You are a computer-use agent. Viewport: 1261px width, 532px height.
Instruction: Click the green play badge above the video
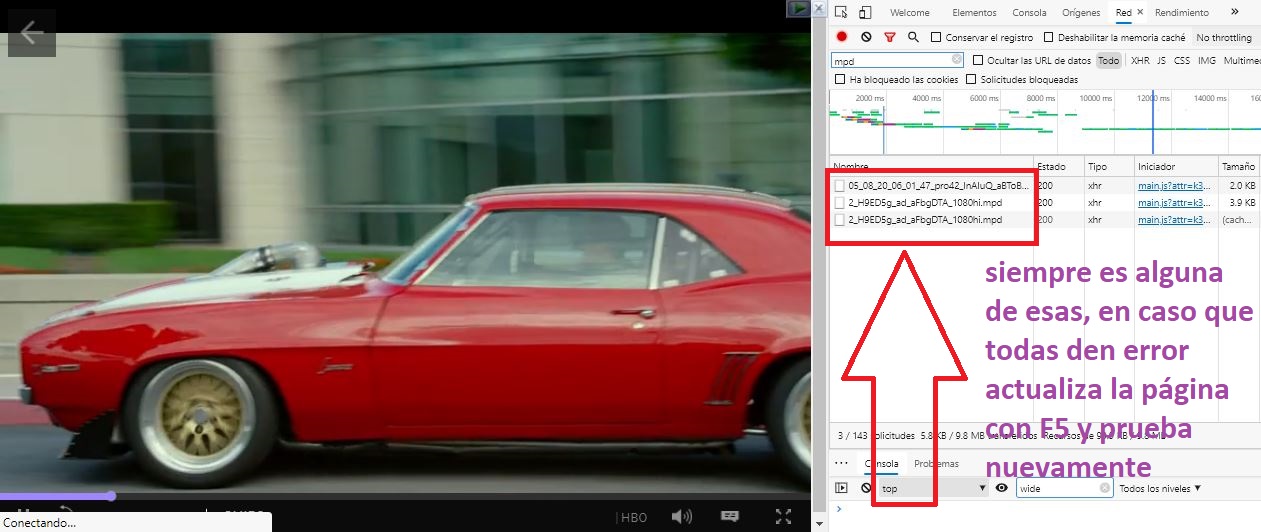[x=800, y=7]
